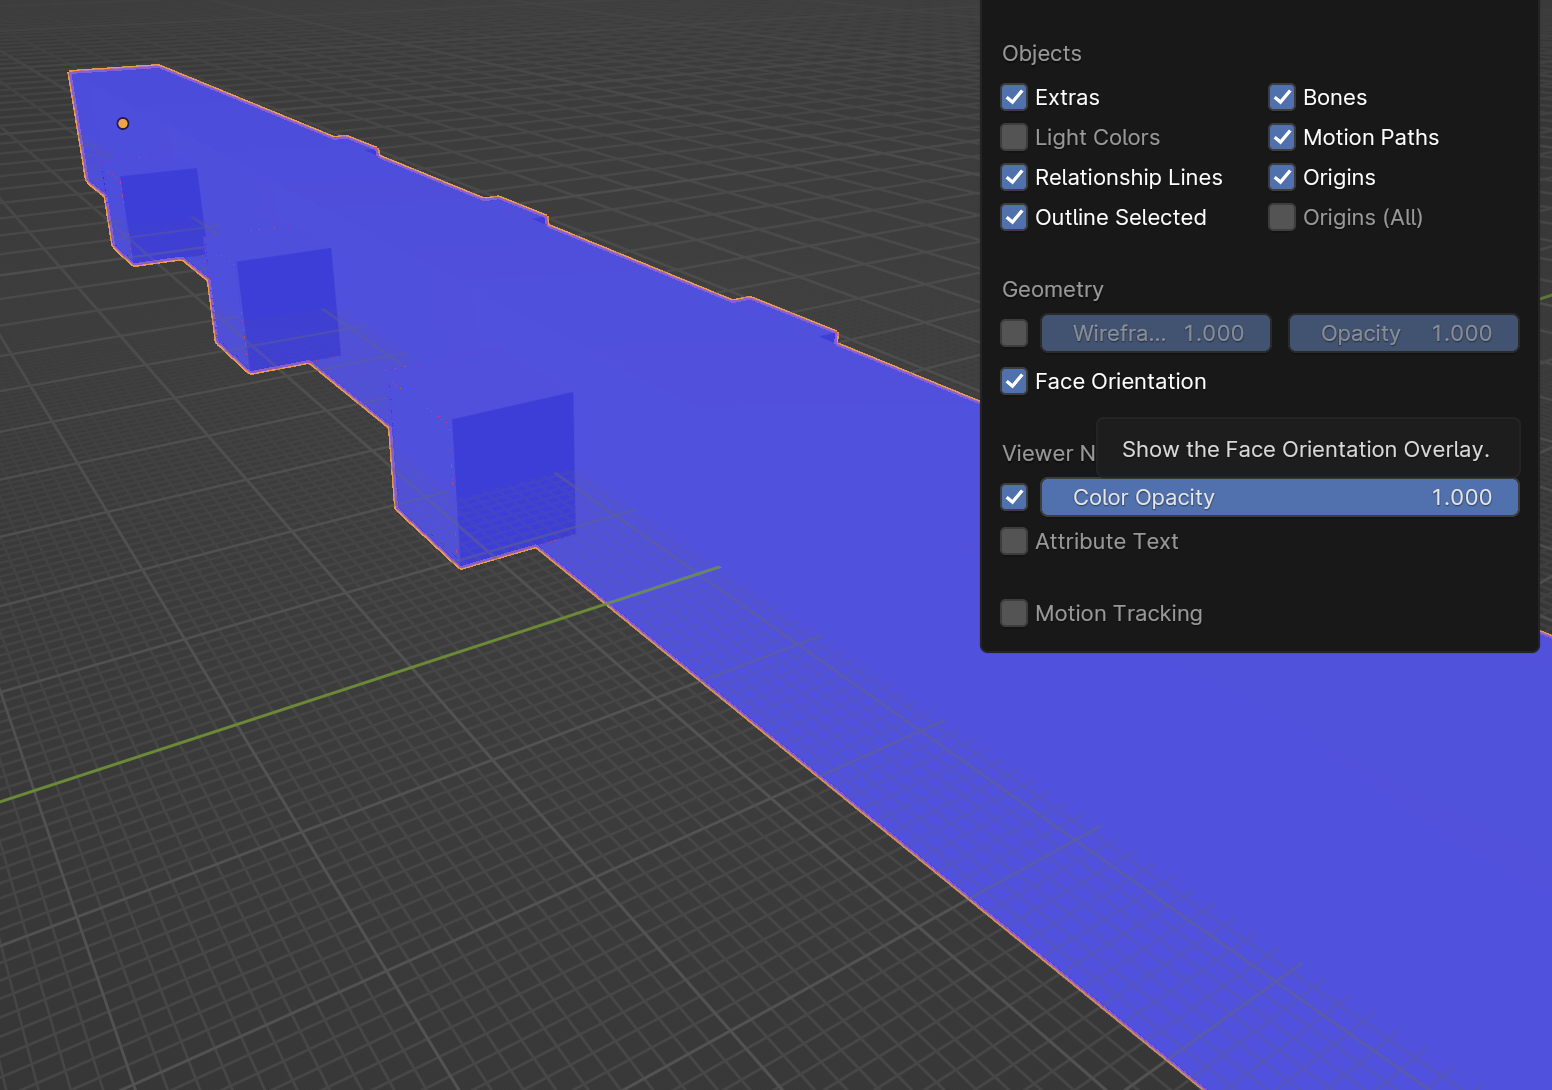Screen dimensions: 1552x1090
Task: Enable the Attribute Text checkbox
Action: pyautogui.click(x=1014, y=541)
